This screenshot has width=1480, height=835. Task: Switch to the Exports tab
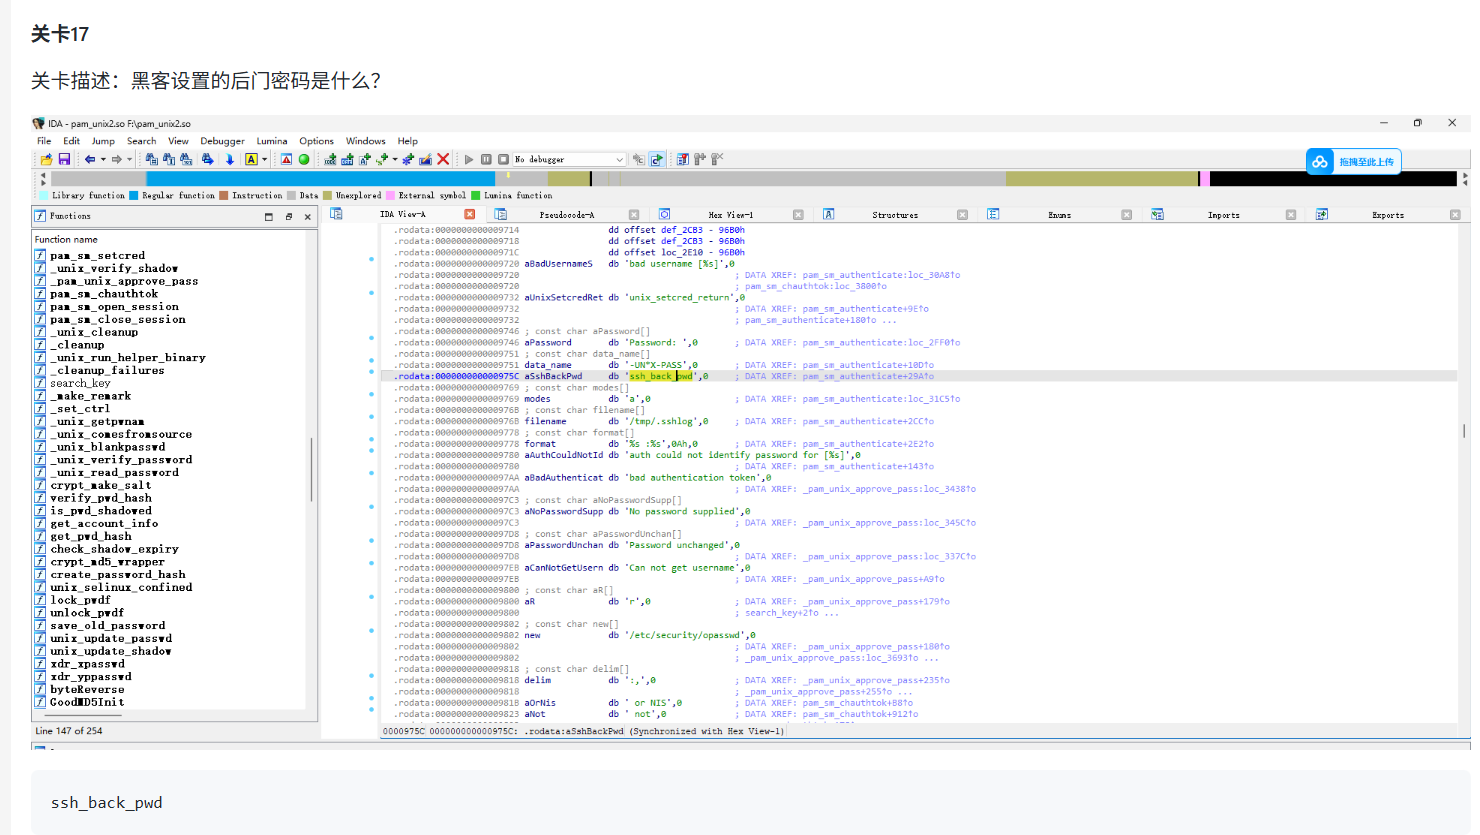pos(1387,215)
